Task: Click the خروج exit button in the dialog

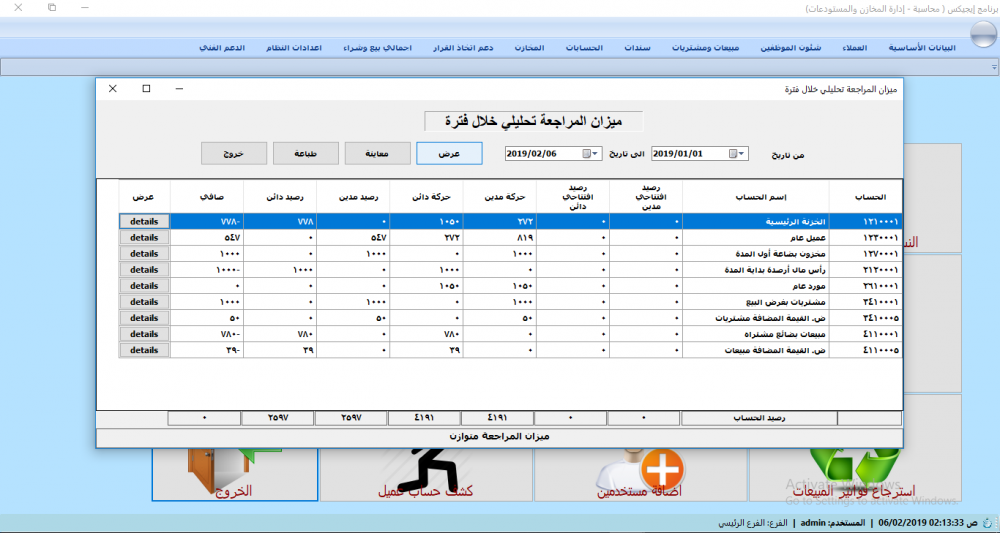Action: click(x=233, y=154)
